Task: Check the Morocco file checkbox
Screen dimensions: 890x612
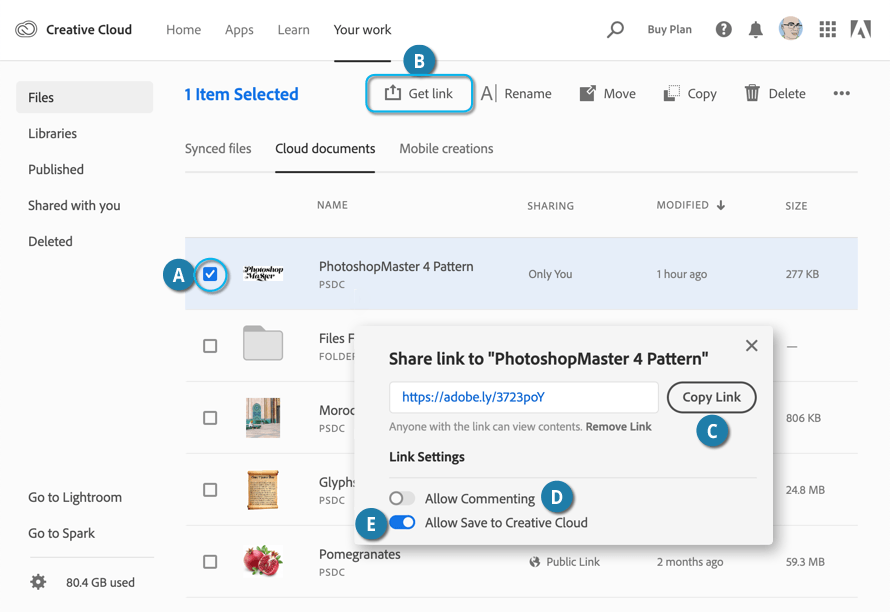Action: pyautogui.click(x=210, y=418)
